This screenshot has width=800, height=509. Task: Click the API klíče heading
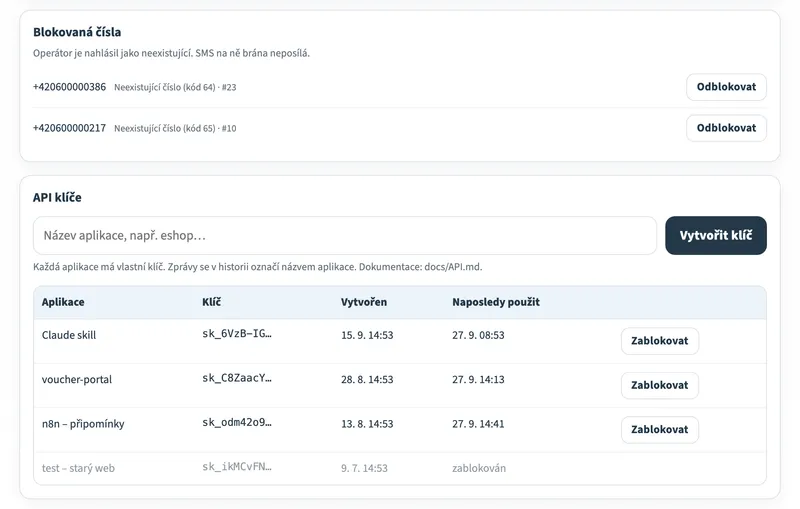(x=57, y=197)
